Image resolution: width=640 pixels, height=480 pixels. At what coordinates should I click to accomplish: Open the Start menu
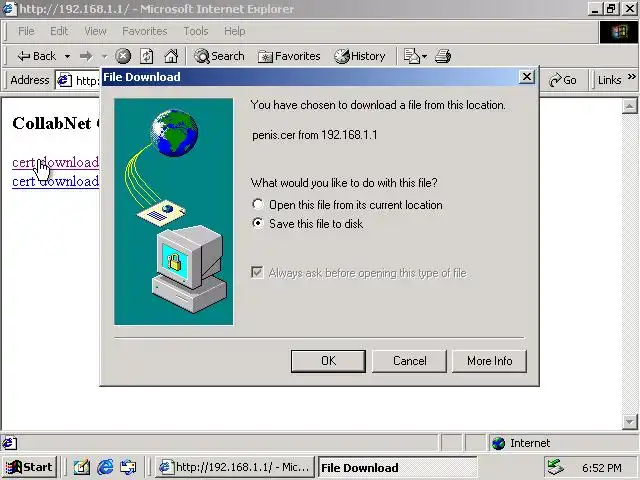coord(29,467)
